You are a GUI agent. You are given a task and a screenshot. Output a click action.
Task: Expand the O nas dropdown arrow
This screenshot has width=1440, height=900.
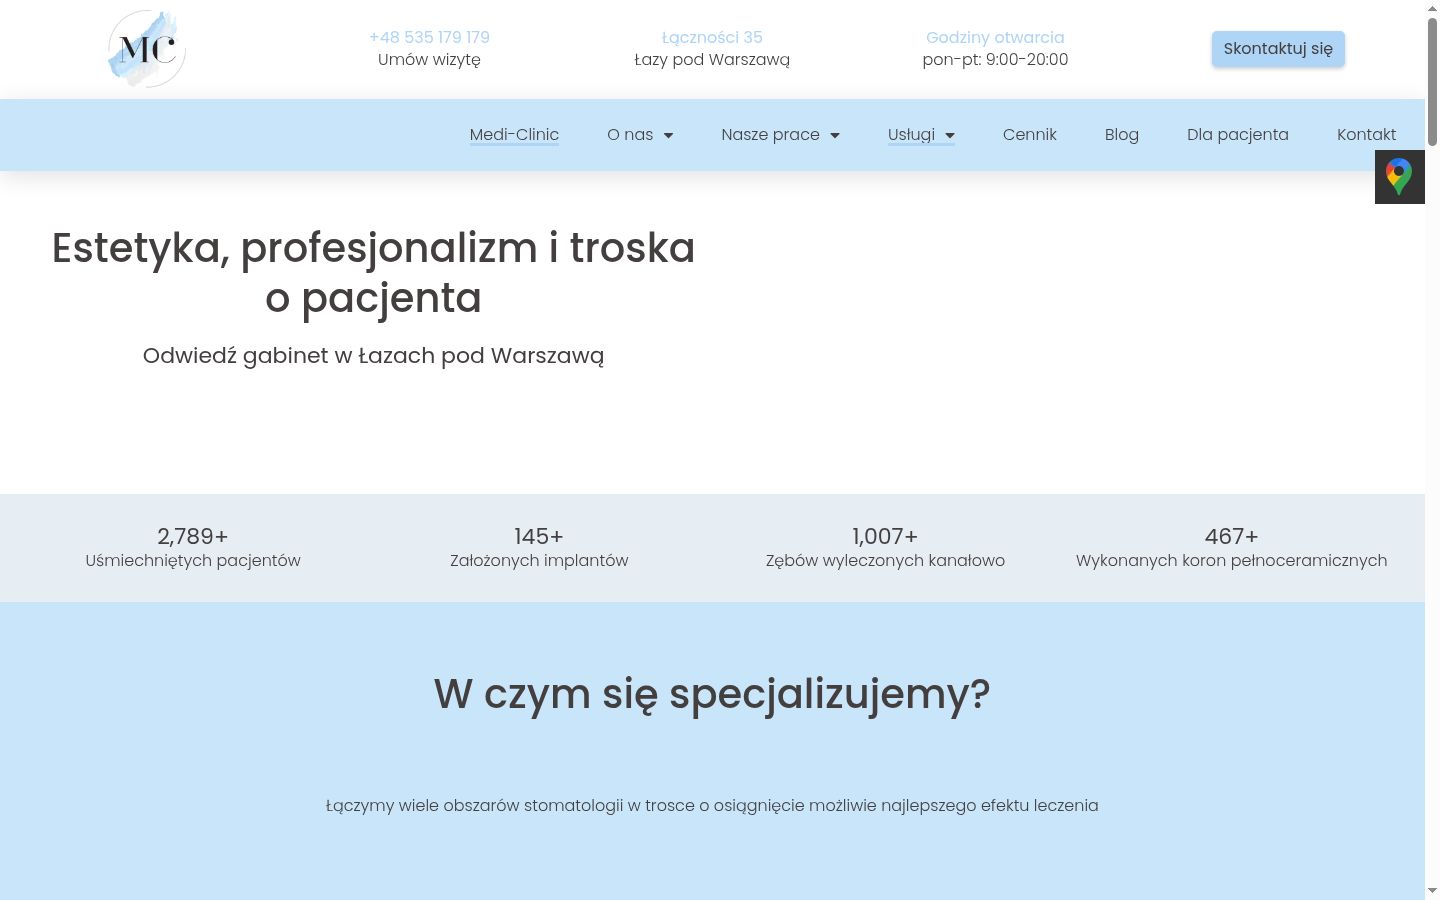669,135
